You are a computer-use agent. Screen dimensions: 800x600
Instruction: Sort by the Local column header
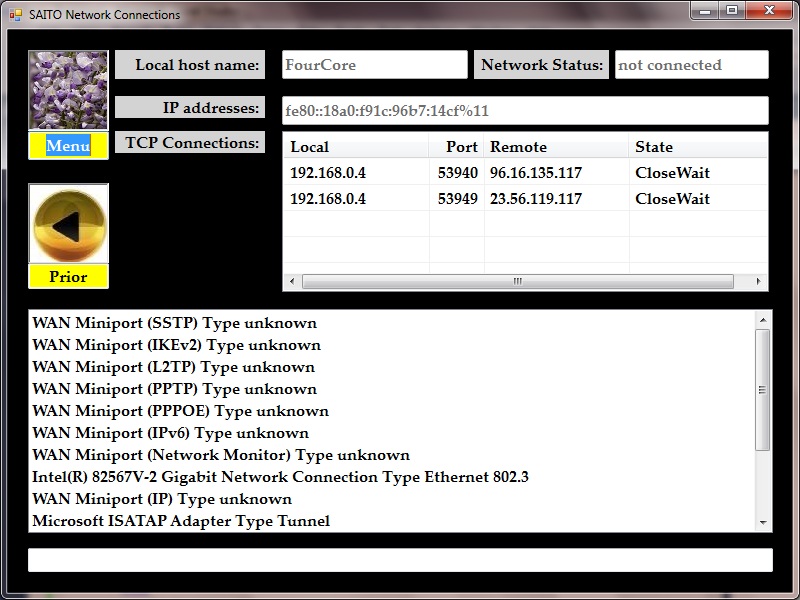coord(355,147)
